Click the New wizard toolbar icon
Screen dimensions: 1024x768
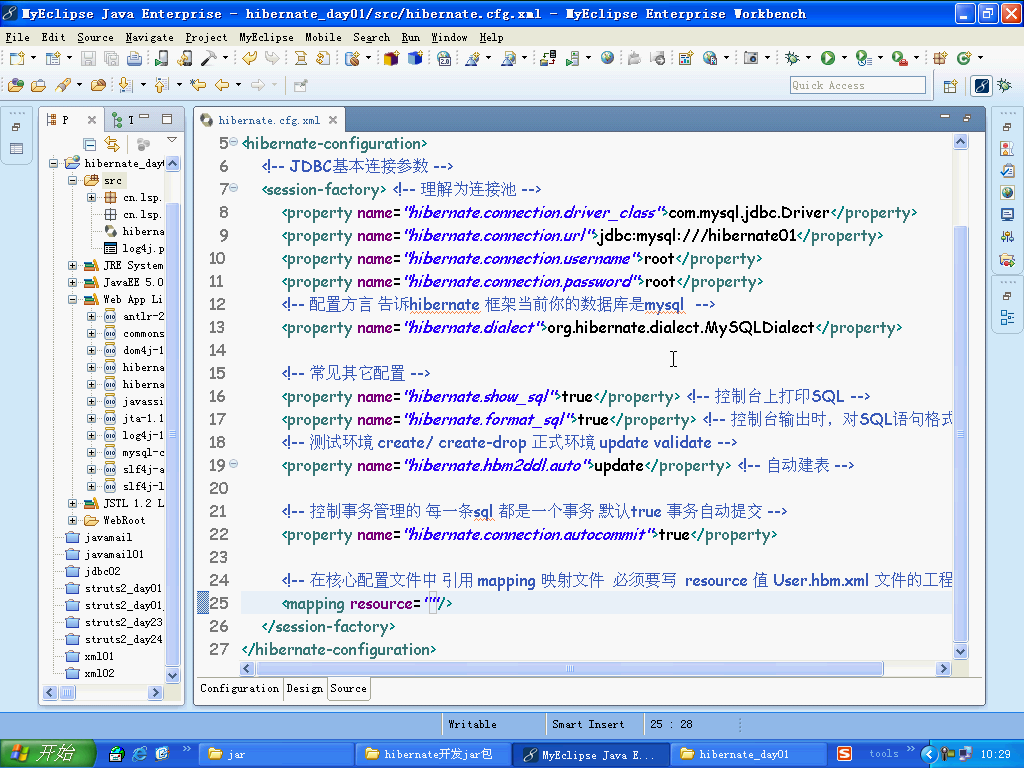point(17,59)
